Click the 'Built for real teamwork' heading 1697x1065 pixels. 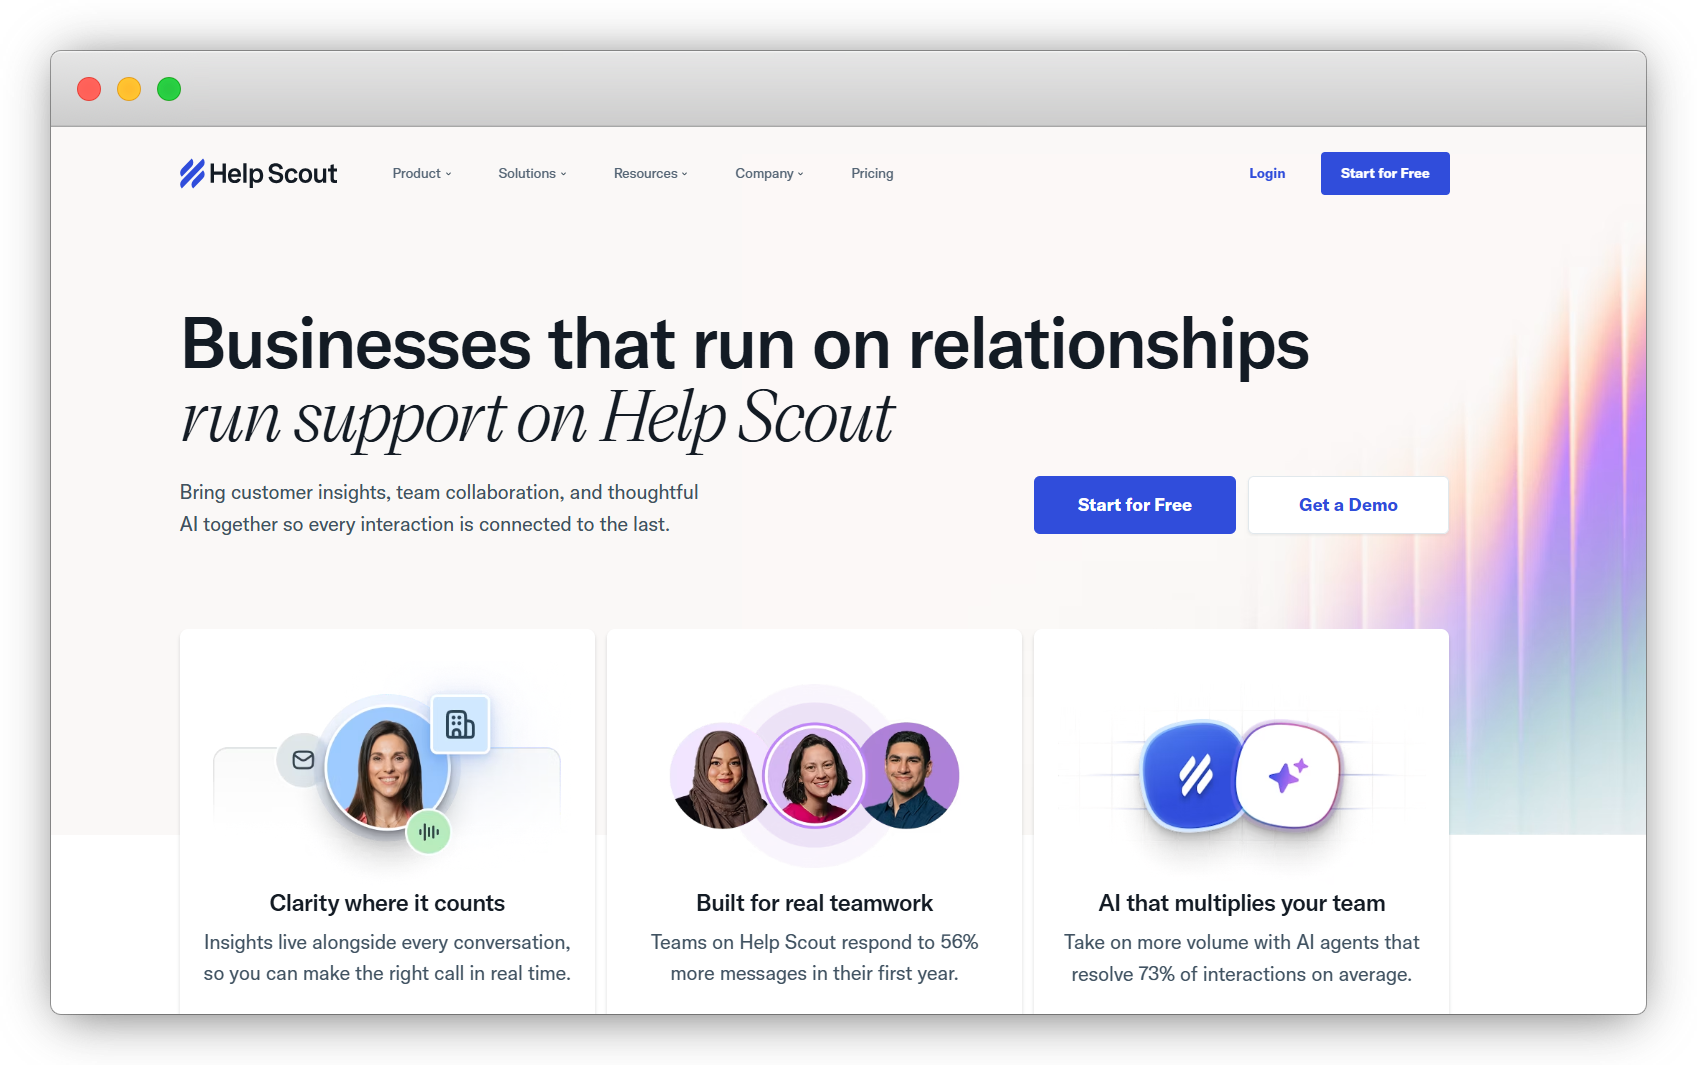[814, 903]
